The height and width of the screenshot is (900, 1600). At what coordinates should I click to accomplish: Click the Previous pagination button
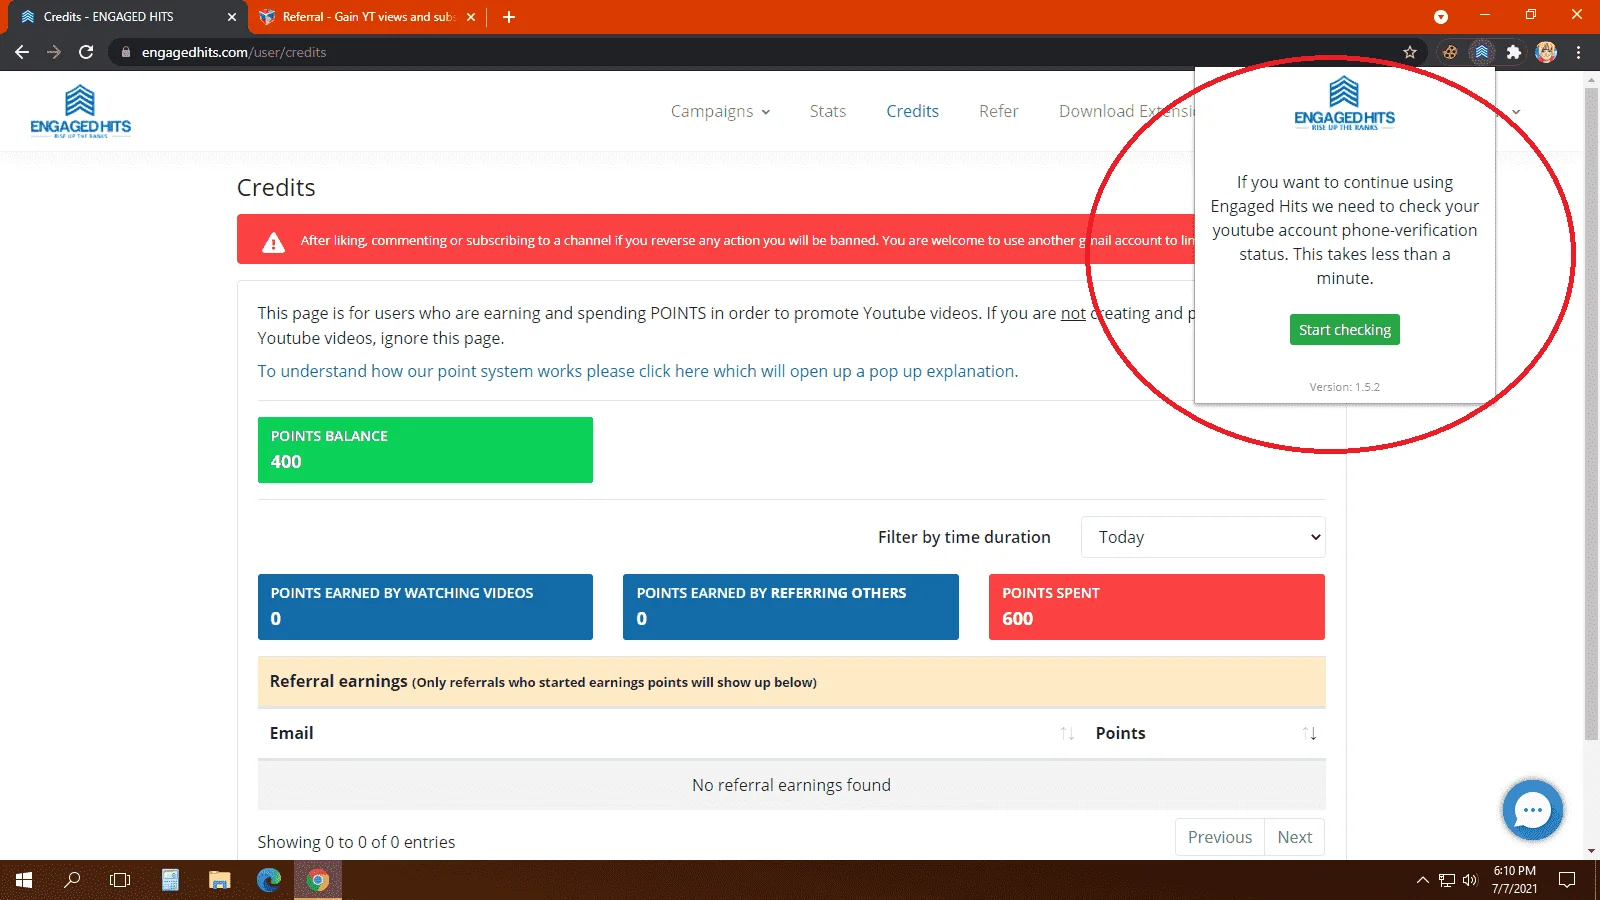coord(1220,837)
